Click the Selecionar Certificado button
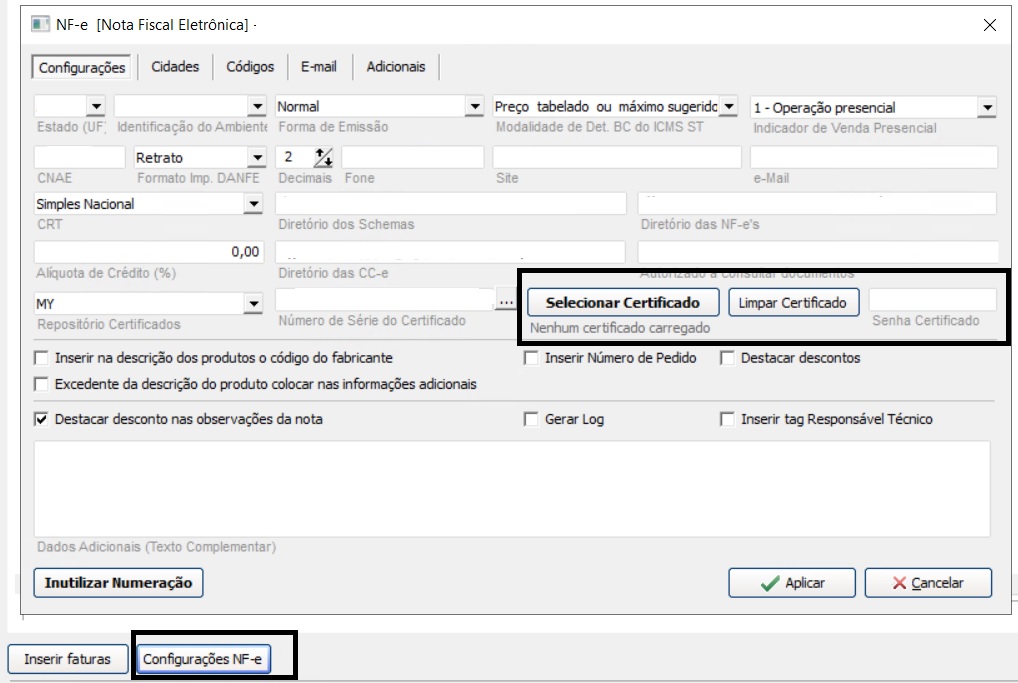This screenshot has width=1018, height=683. 623,302
